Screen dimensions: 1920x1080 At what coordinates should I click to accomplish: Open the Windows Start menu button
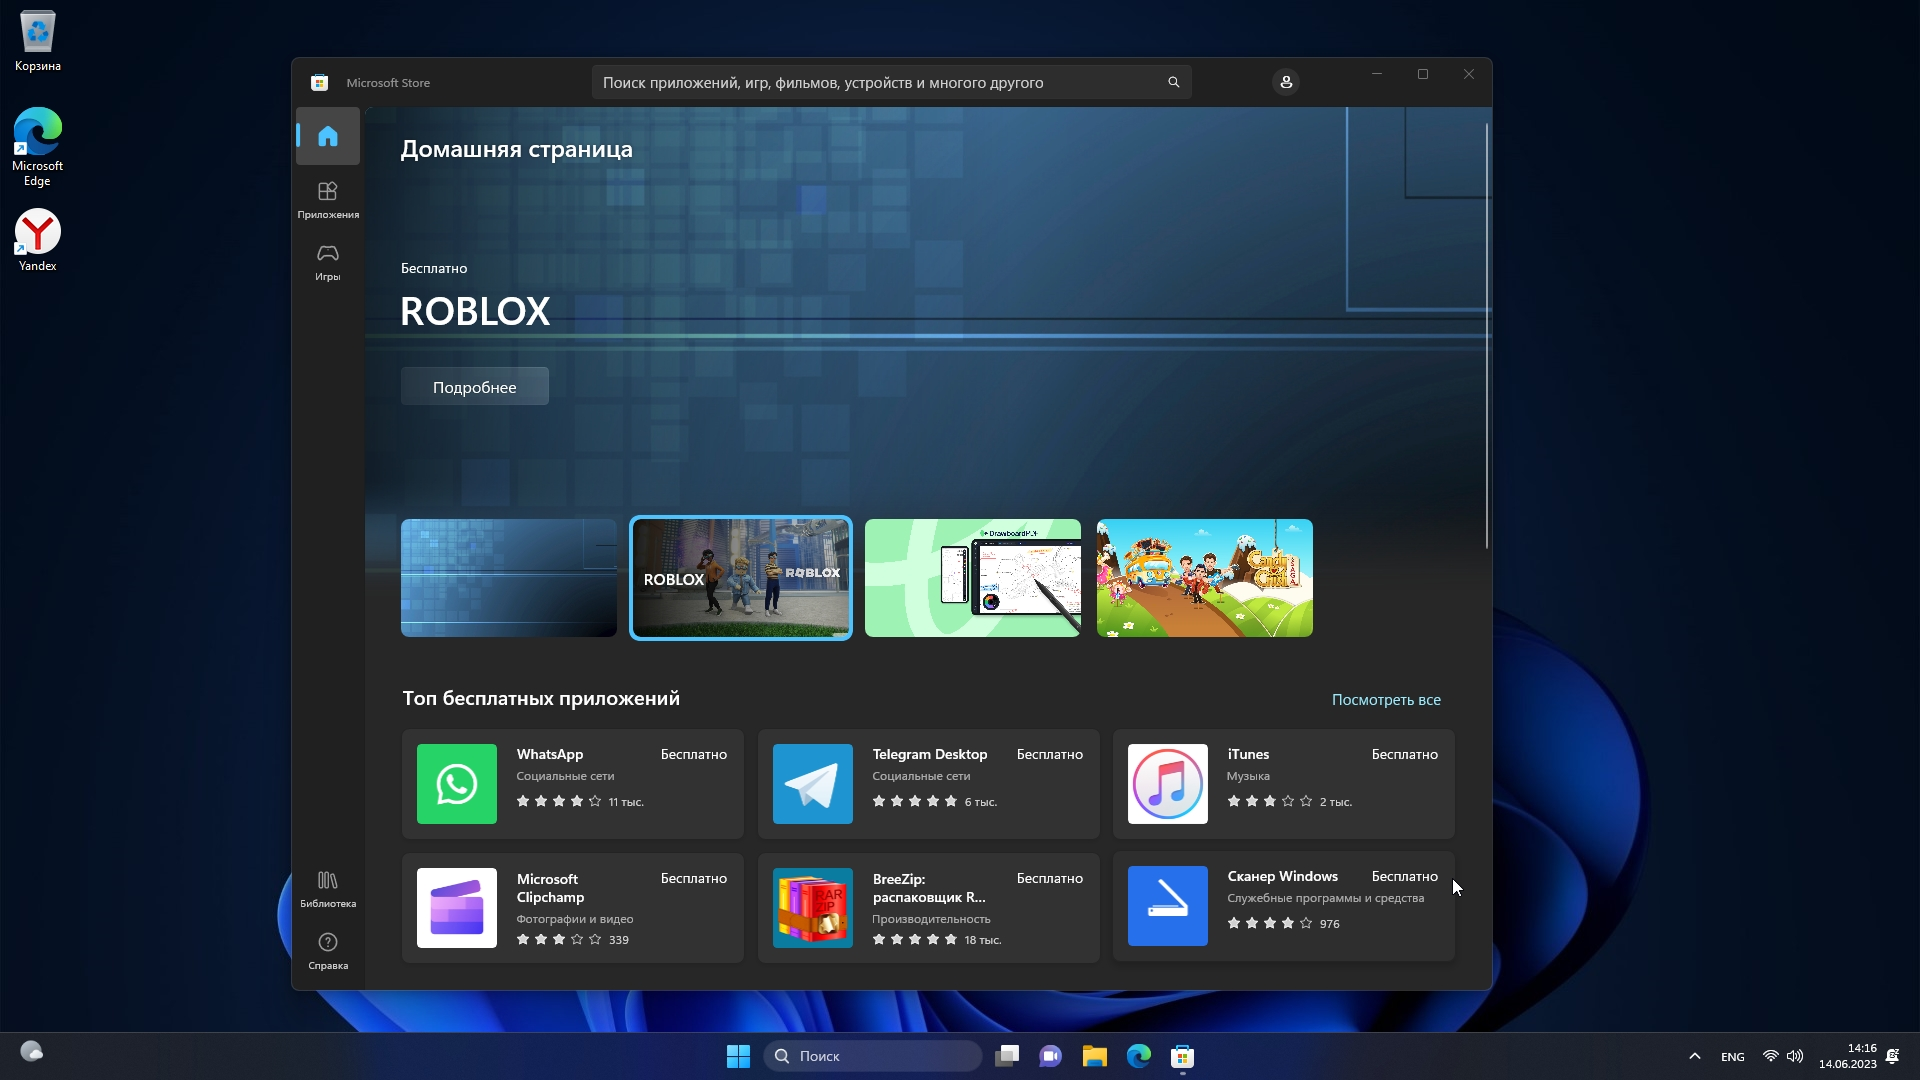click(x=738, y=1056)
